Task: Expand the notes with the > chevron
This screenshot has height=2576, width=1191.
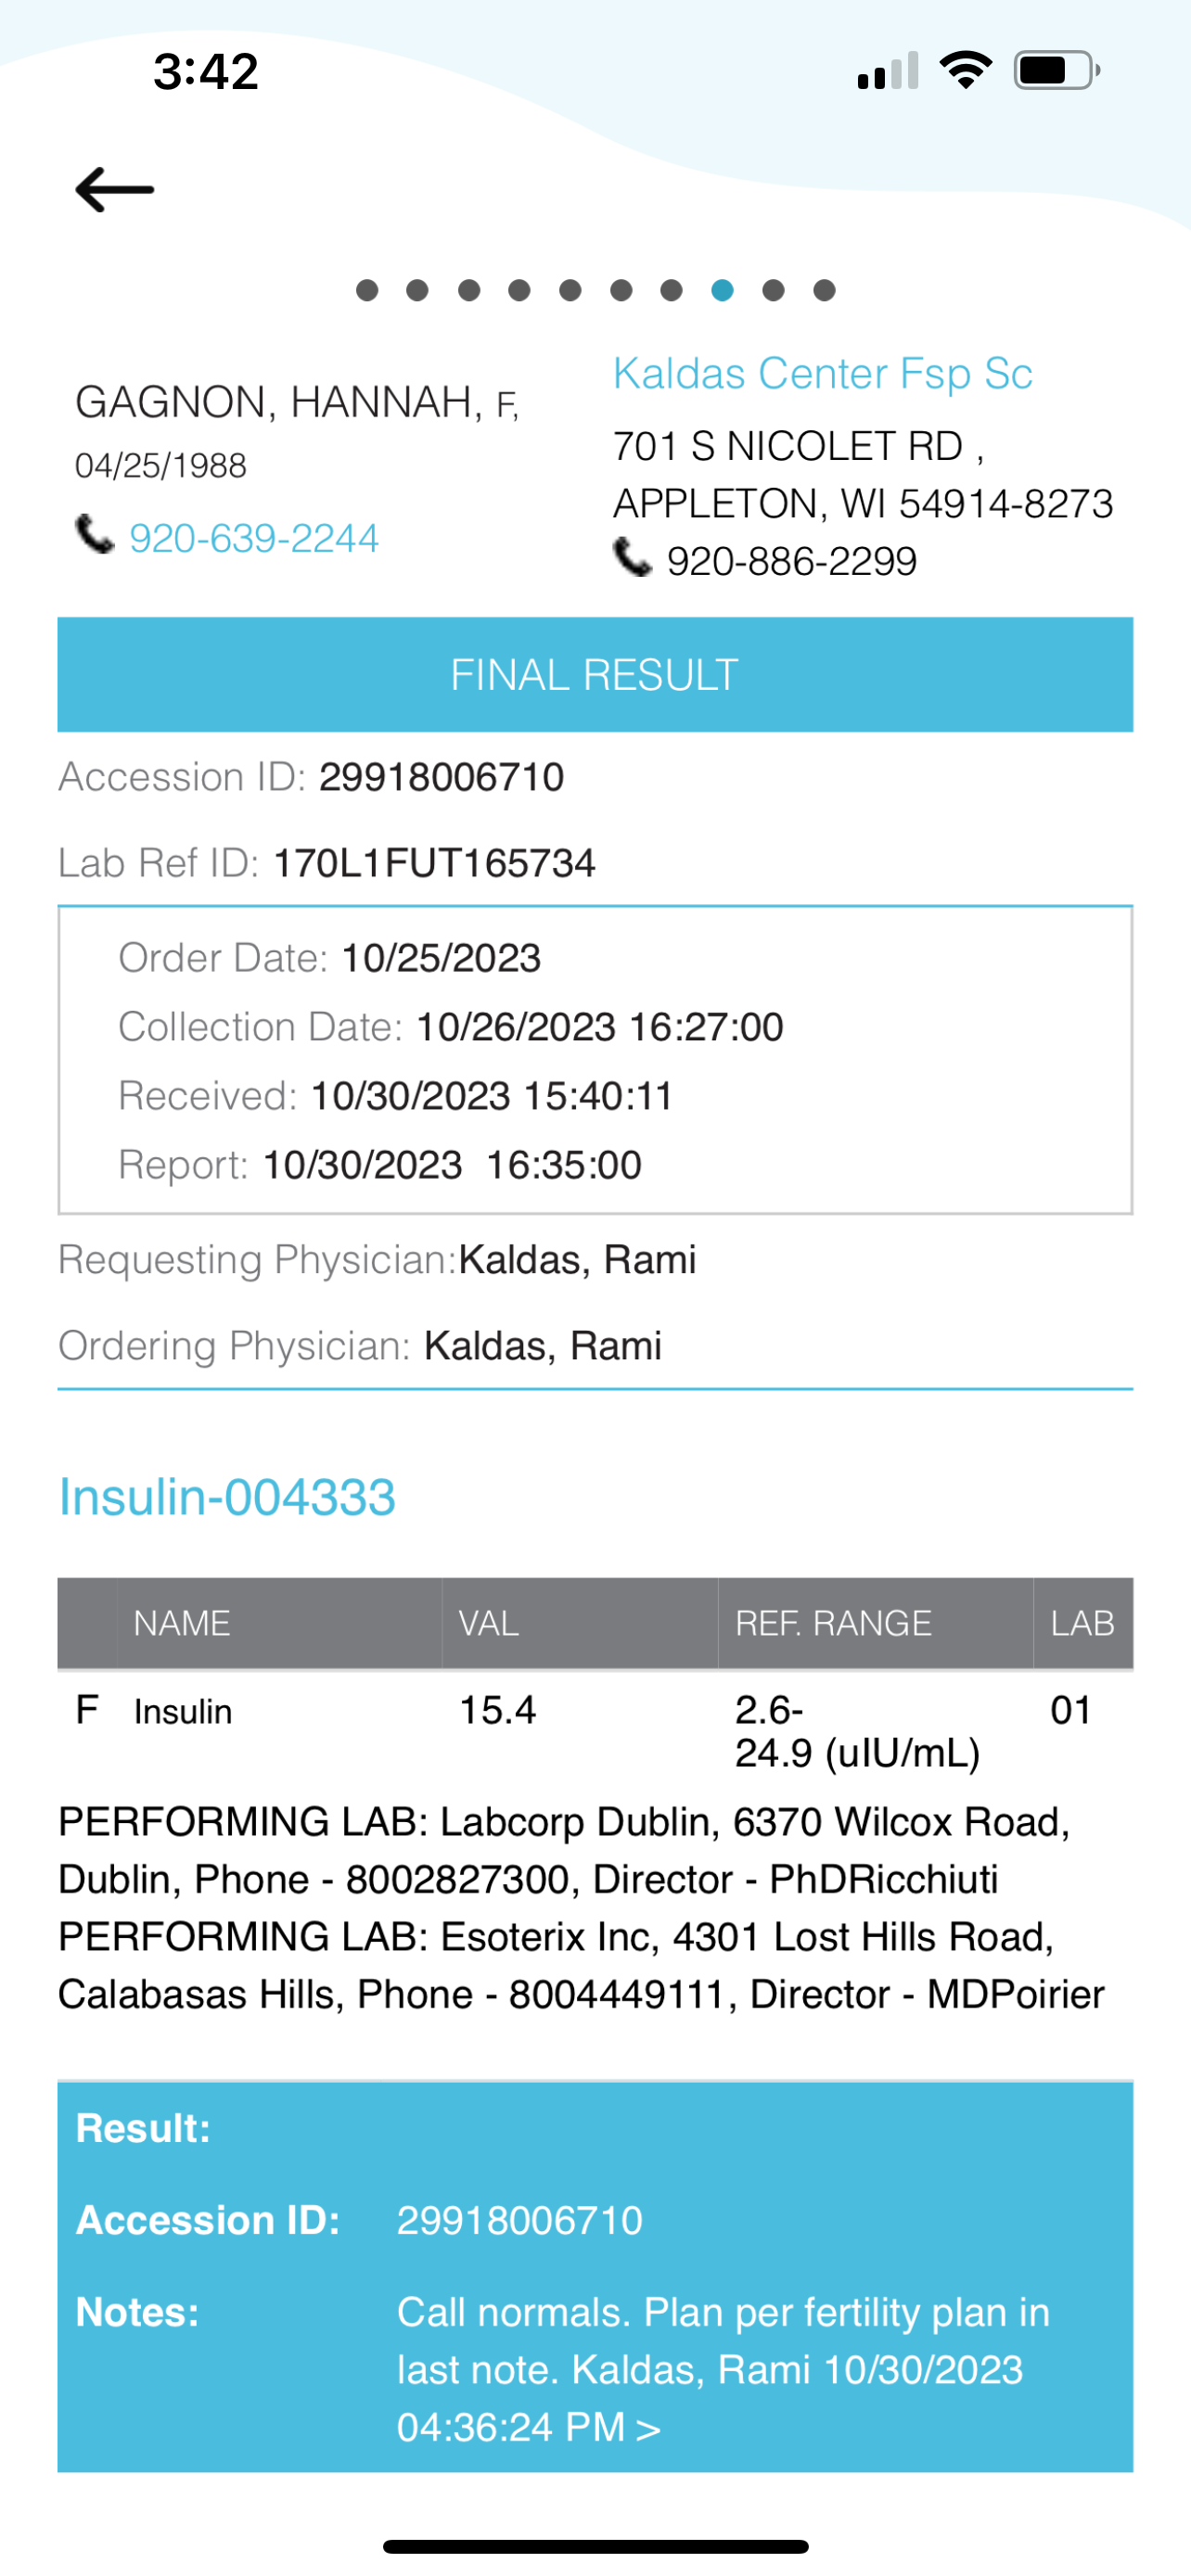Action: pos(648,2428)
